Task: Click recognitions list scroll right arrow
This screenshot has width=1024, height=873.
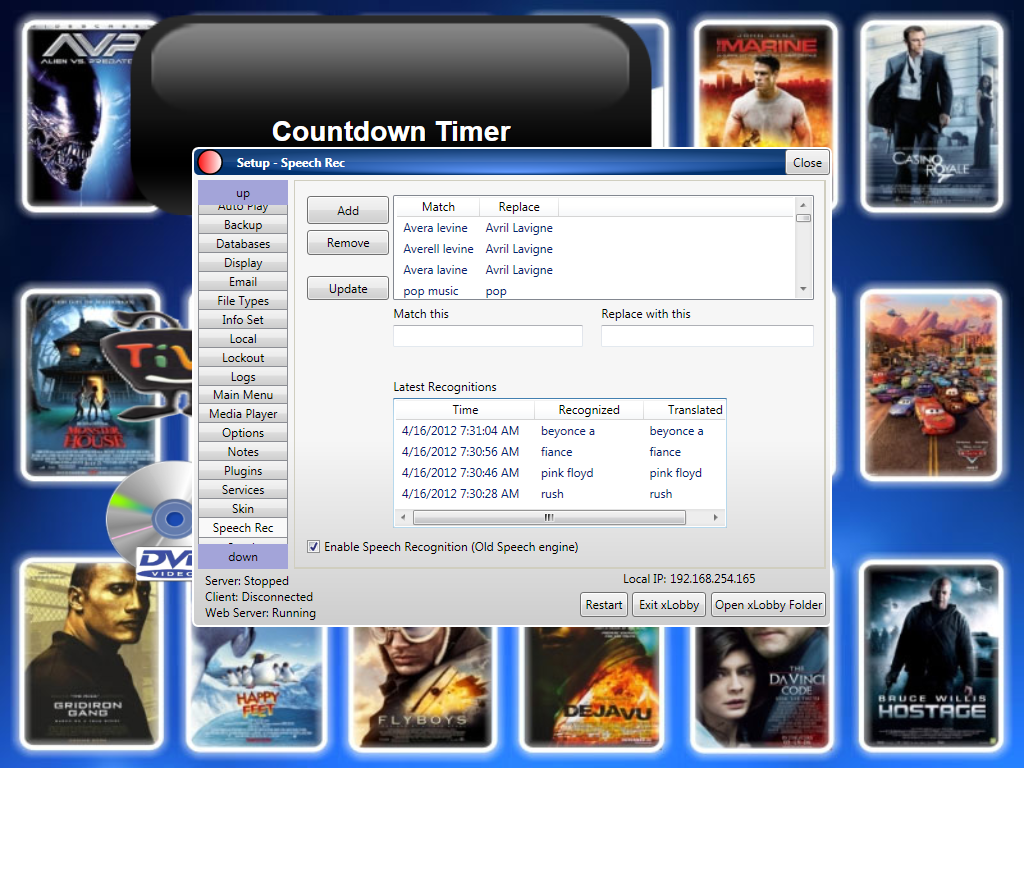Action: (716, 517)
